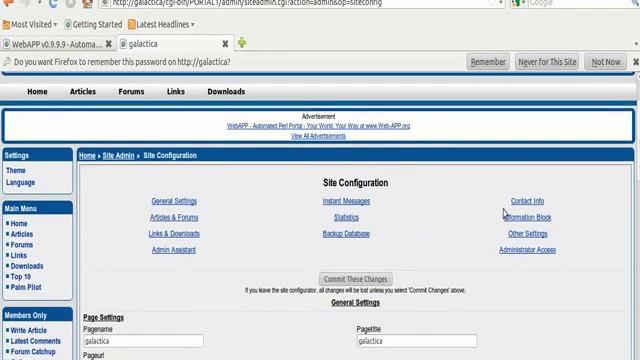
Task: Open Home in the Main Menu sidebar
Action: click(19, 224)
